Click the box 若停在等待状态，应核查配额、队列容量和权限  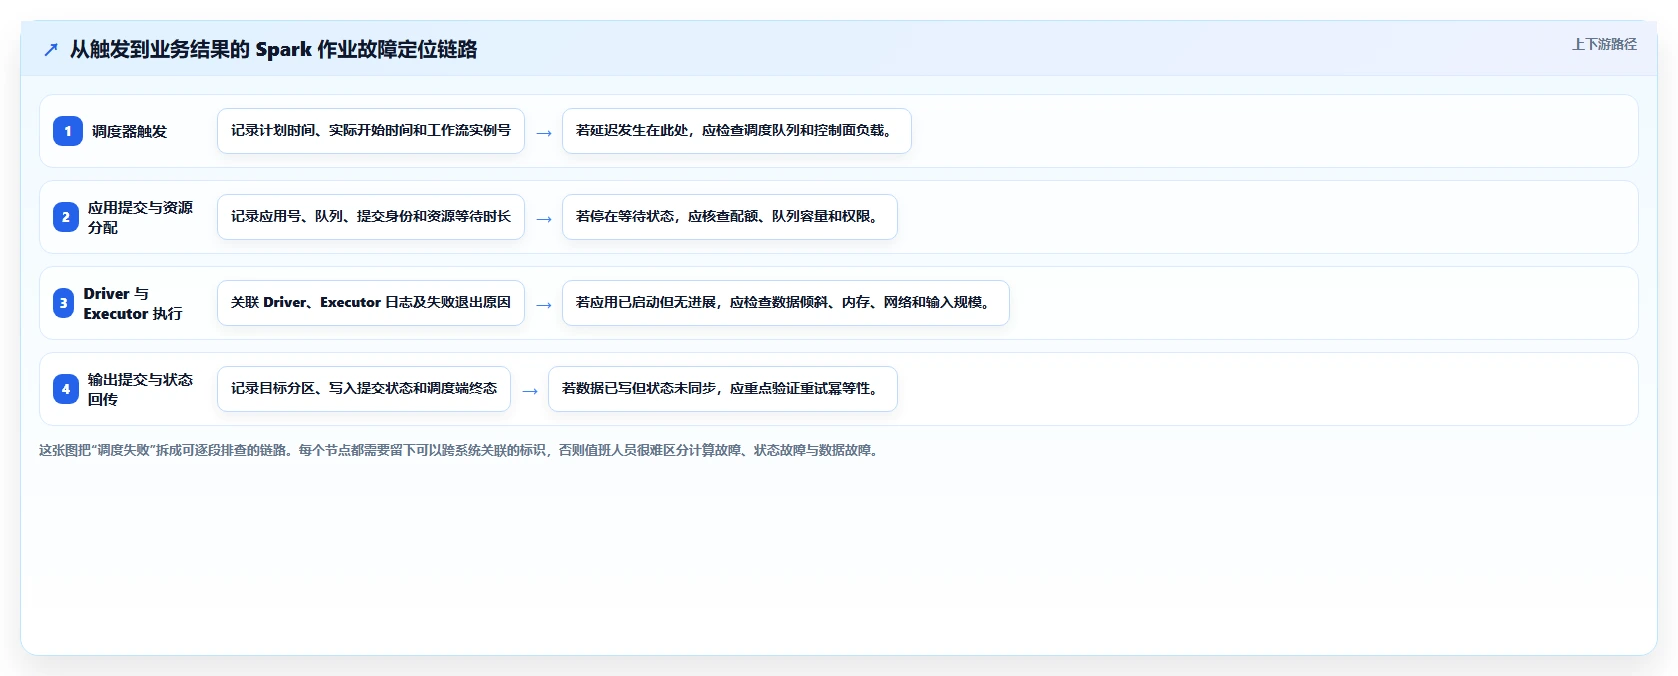[x=730, y=217]
